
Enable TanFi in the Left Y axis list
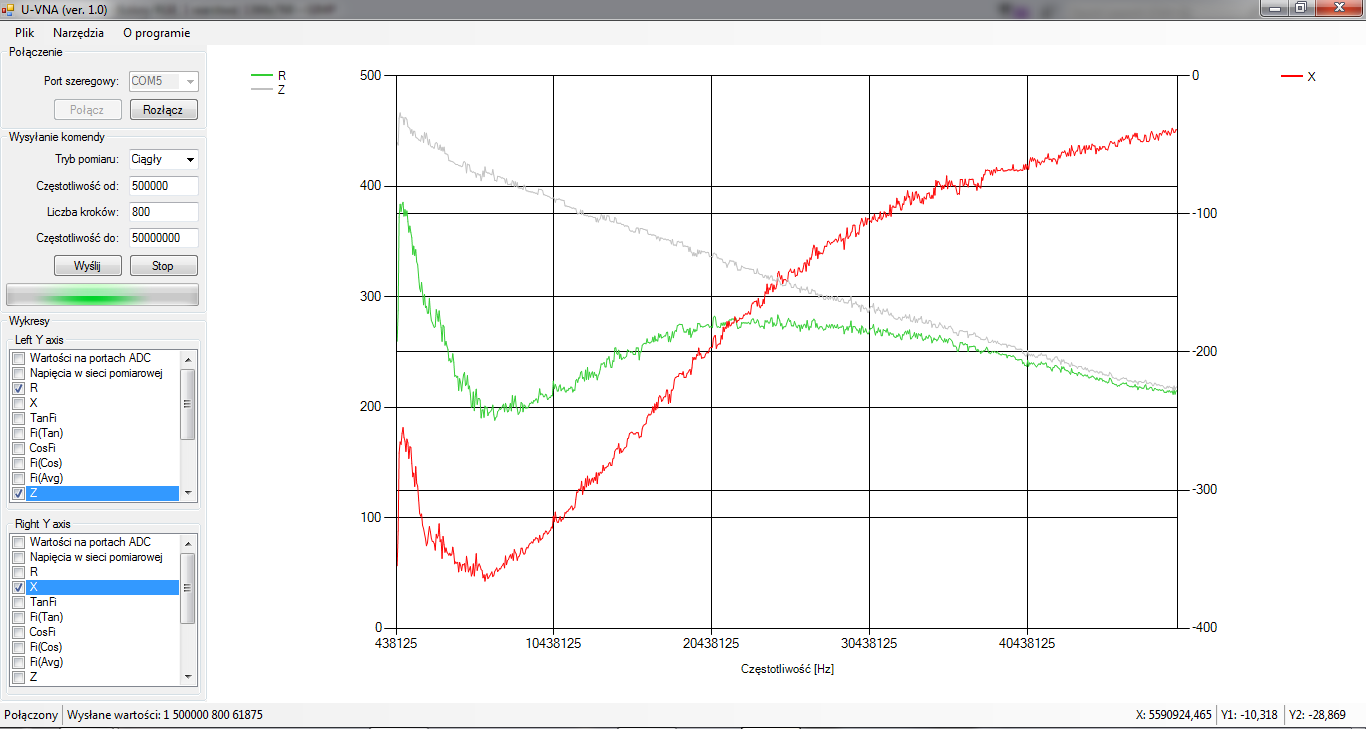pyautogui.click(x=19, y=418)
